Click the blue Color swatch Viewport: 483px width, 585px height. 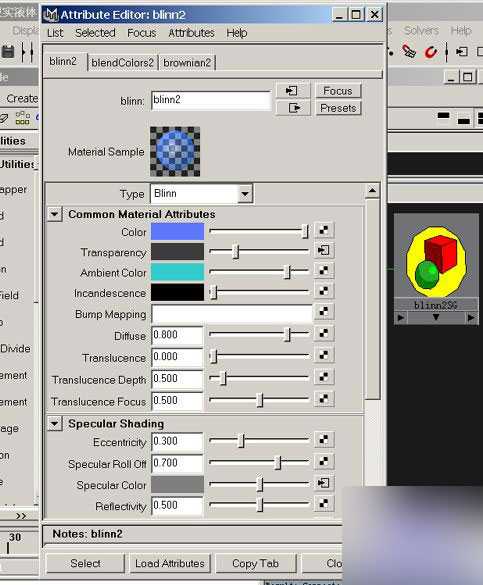(x=178, y=231)
